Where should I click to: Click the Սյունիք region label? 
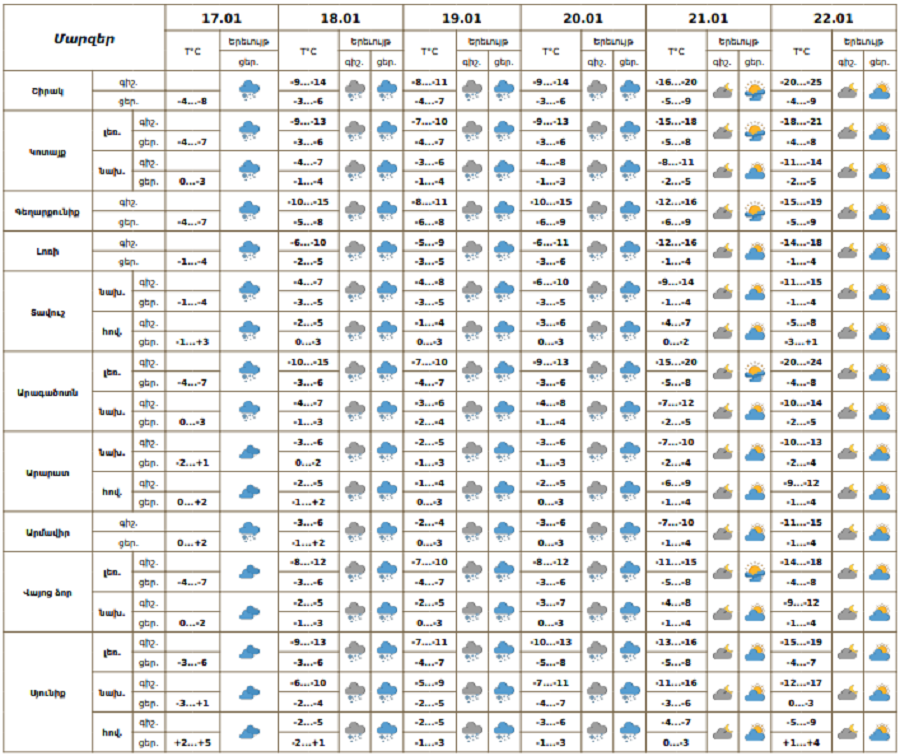pos(47,691)
